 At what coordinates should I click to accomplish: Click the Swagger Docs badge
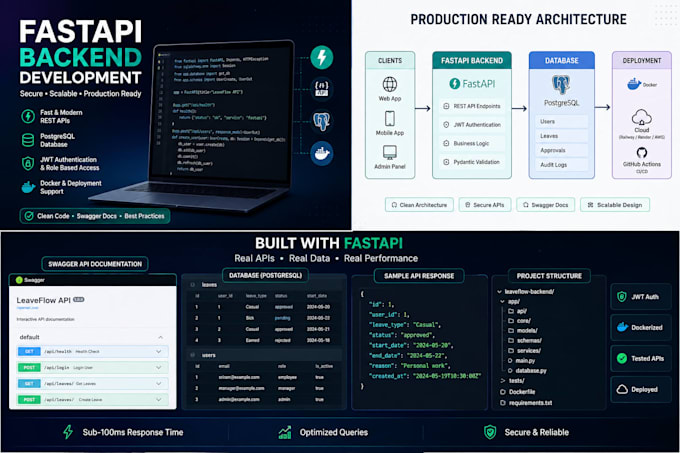point(546,205)
